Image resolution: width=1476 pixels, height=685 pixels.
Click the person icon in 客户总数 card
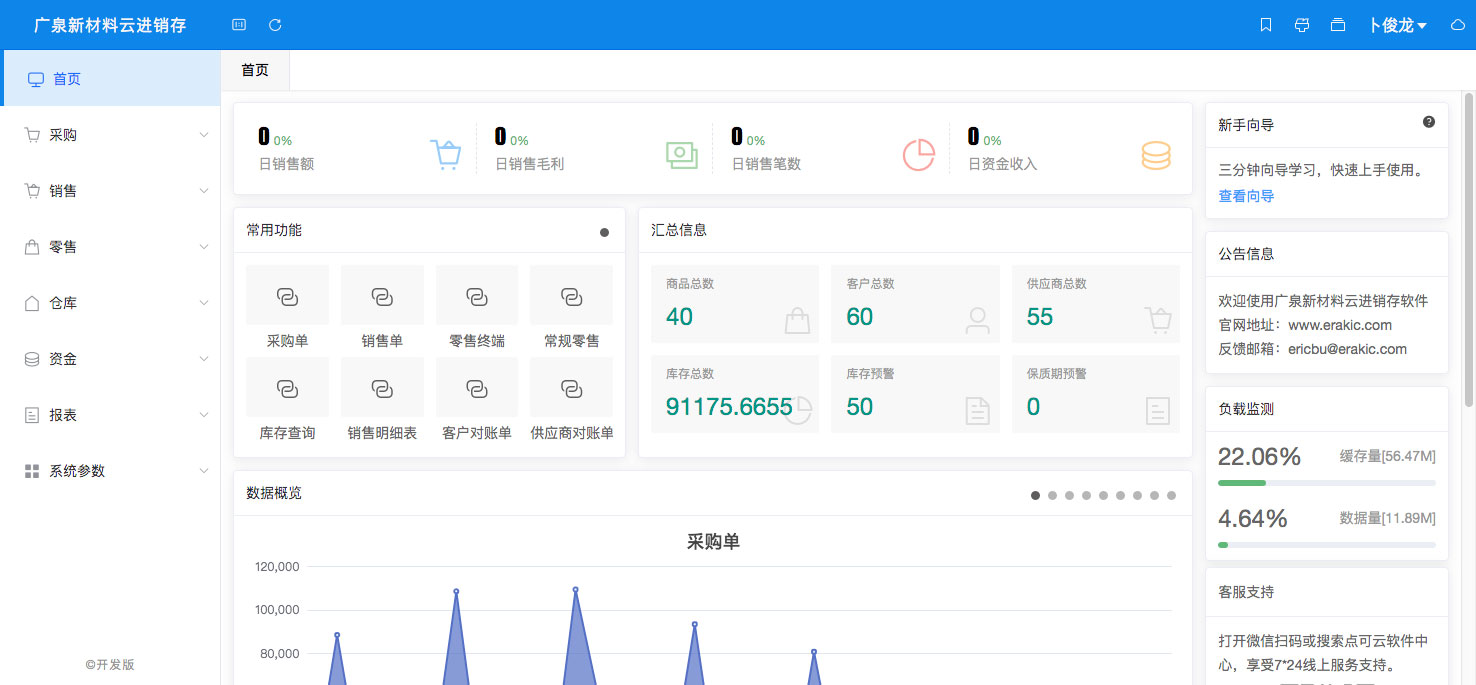pos(977,320)
